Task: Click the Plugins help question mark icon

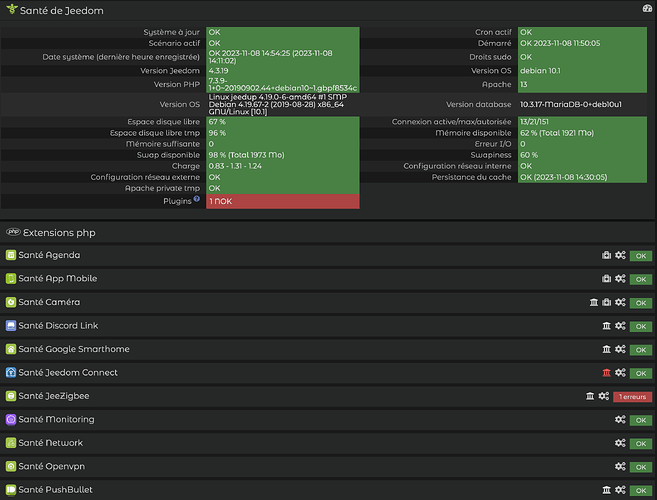Action: tap(197, 199)
